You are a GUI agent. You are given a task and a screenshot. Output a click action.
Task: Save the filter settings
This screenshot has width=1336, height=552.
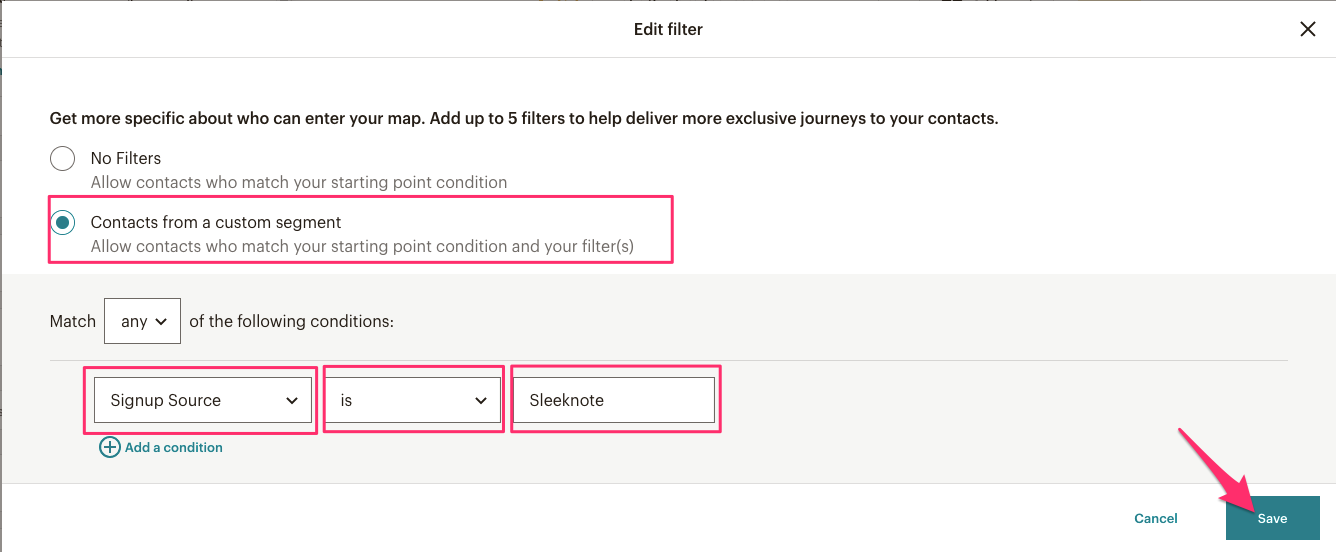(x=1272, y=518)
